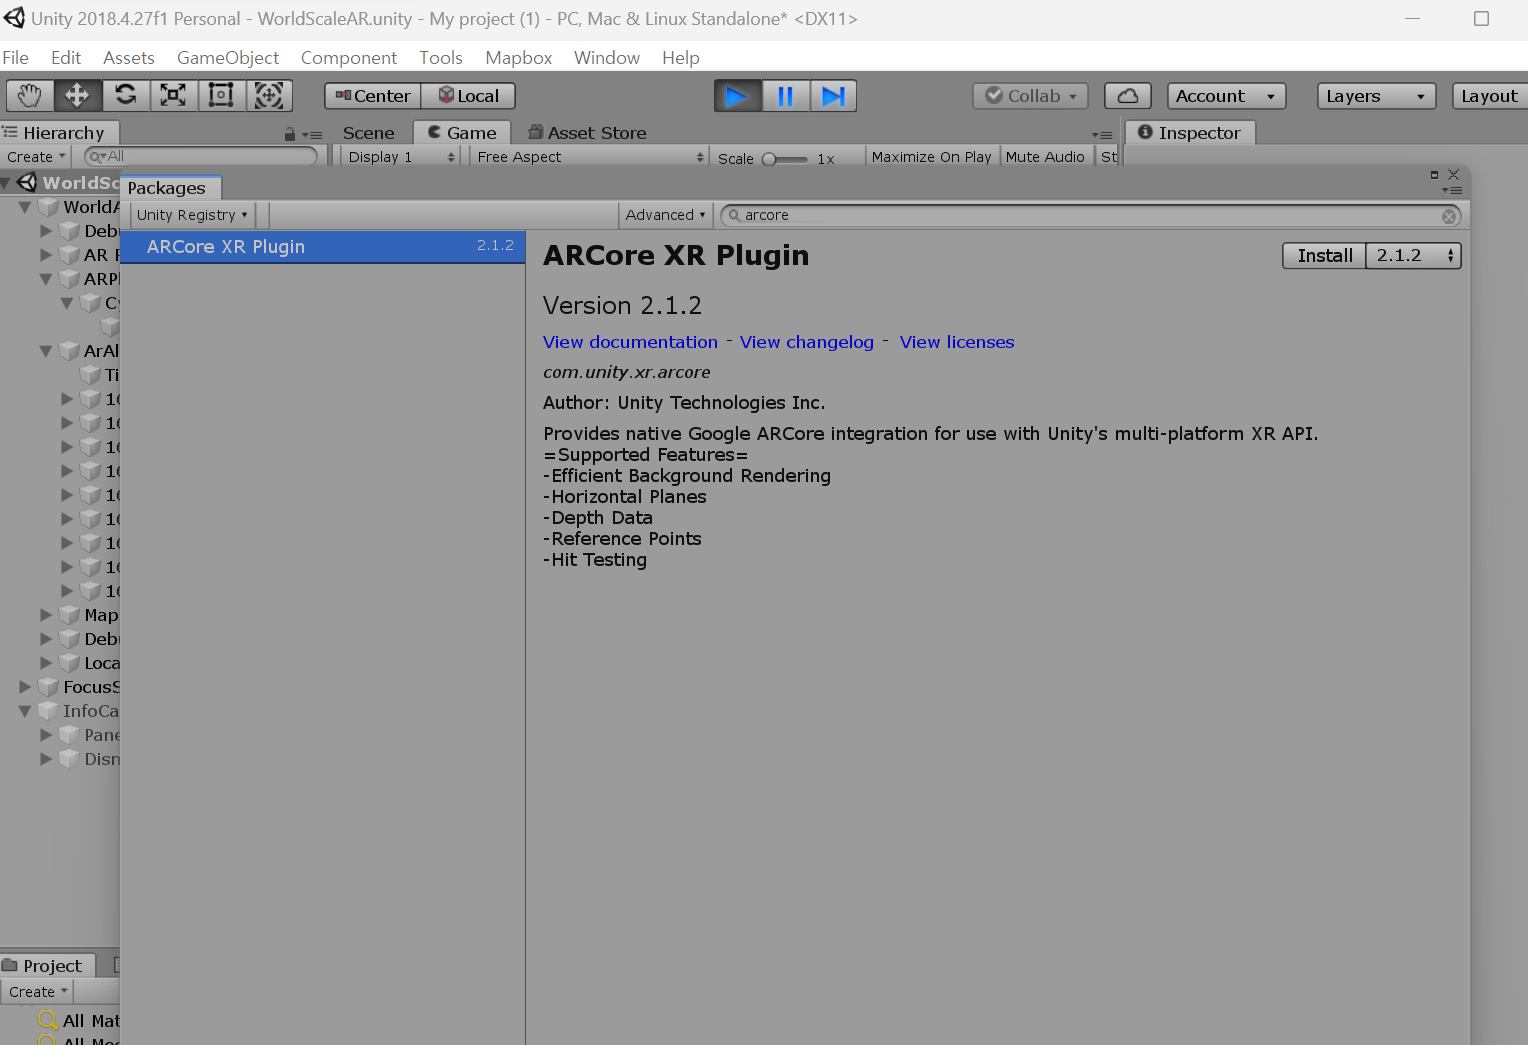Select the Hierarchy tab
The image size is (1528, 1045).
pos(58,133)
